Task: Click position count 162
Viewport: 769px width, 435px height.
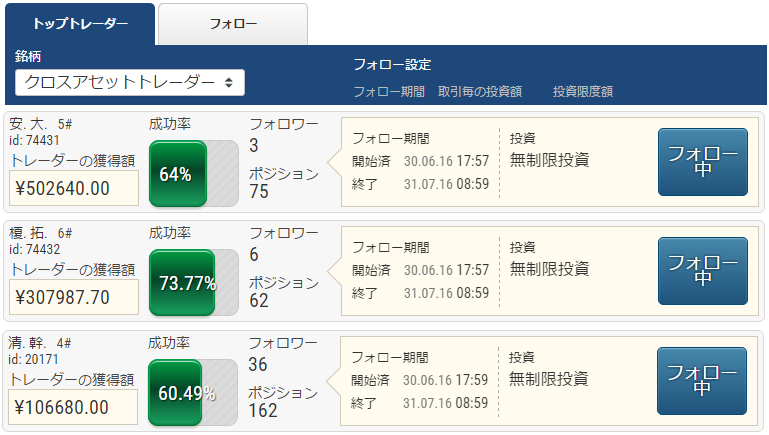Action: pyautogui.click(x=263, y=410)
